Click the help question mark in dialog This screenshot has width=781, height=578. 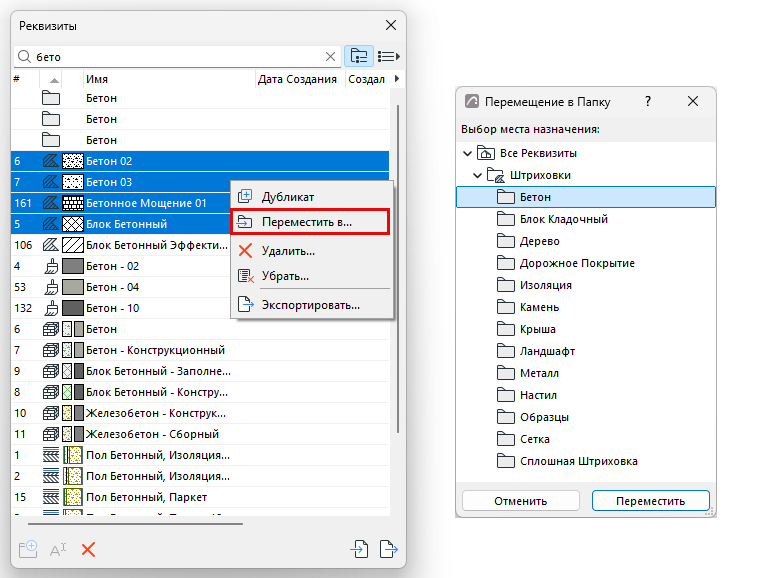(648, 102)
